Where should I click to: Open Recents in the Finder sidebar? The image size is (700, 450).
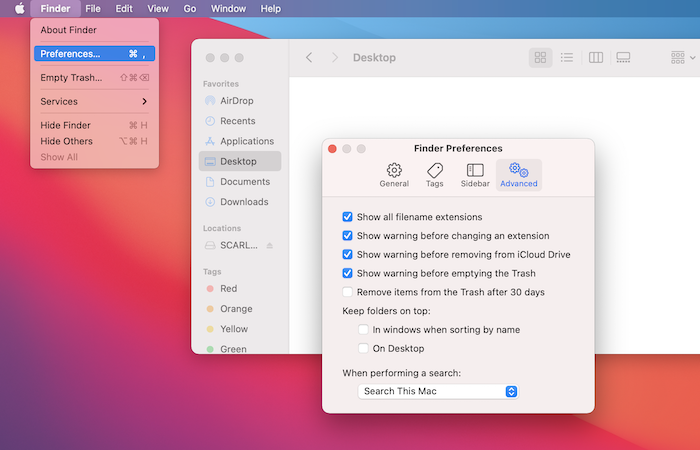click(240, 121)
